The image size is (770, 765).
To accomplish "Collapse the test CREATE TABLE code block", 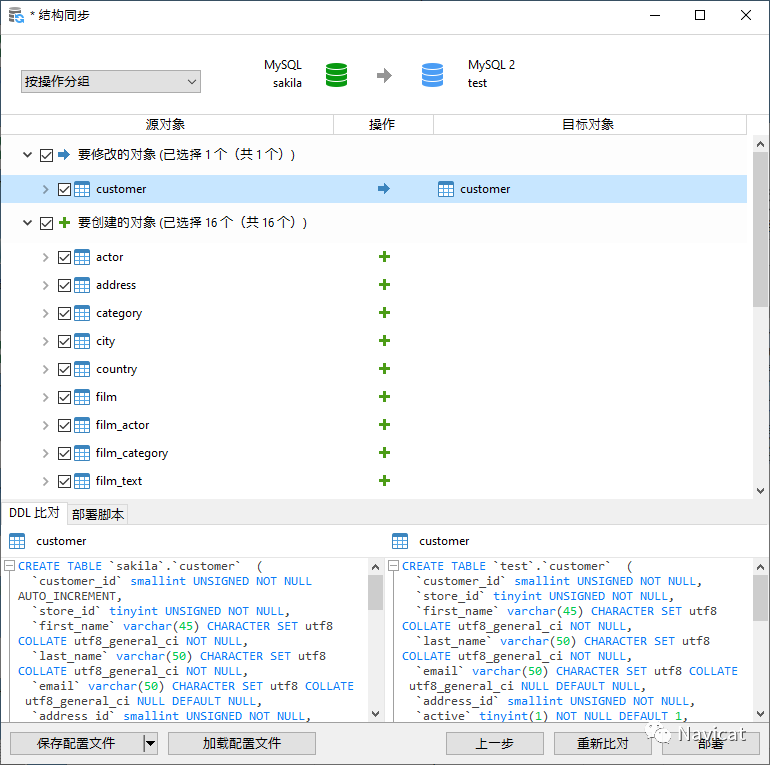I will (x=393, y=566).
